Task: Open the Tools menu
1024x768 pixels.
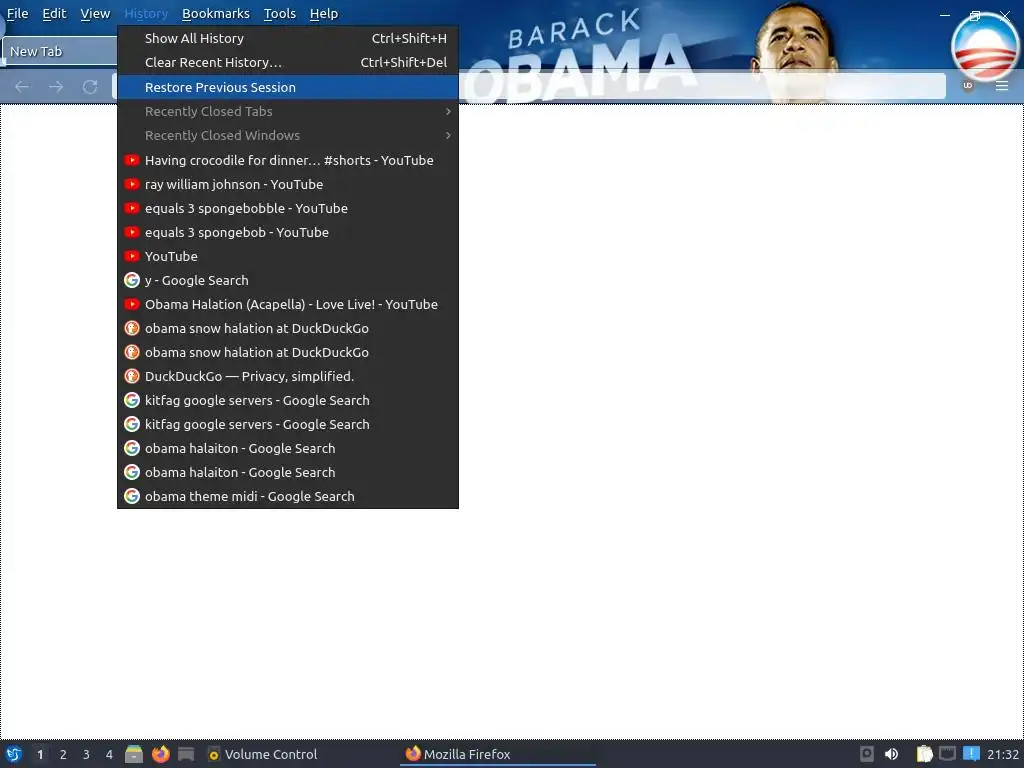Action: pos(280,14)
